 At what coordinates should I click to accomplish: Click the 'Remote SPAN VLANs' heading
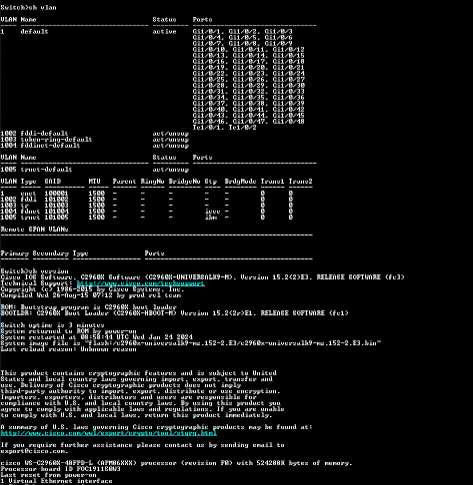click(x=34, y=229)
